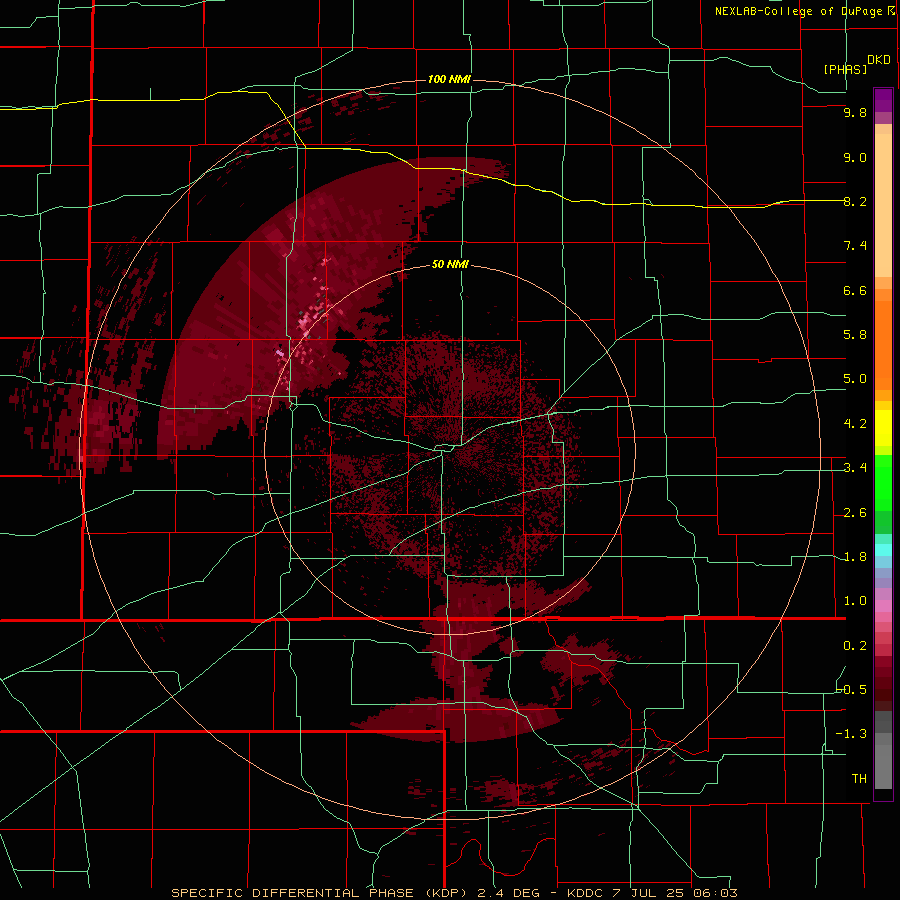Click the radar site at the range rings' center
The width and height of the screenshot is (900, 900).
(x=451, y=449)
